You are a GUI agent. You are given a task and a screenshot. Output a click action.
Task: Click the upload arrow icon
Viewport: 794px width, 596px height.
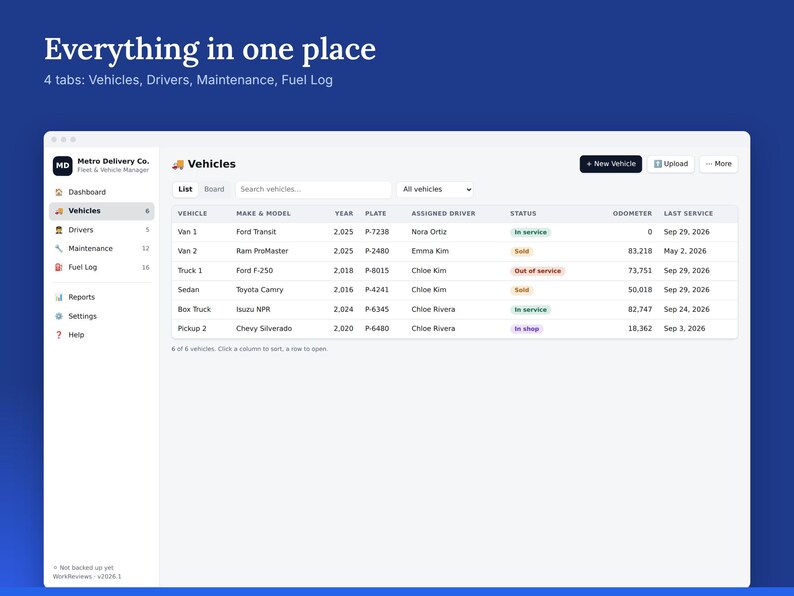pyautogui.click(x=658, y=164)
